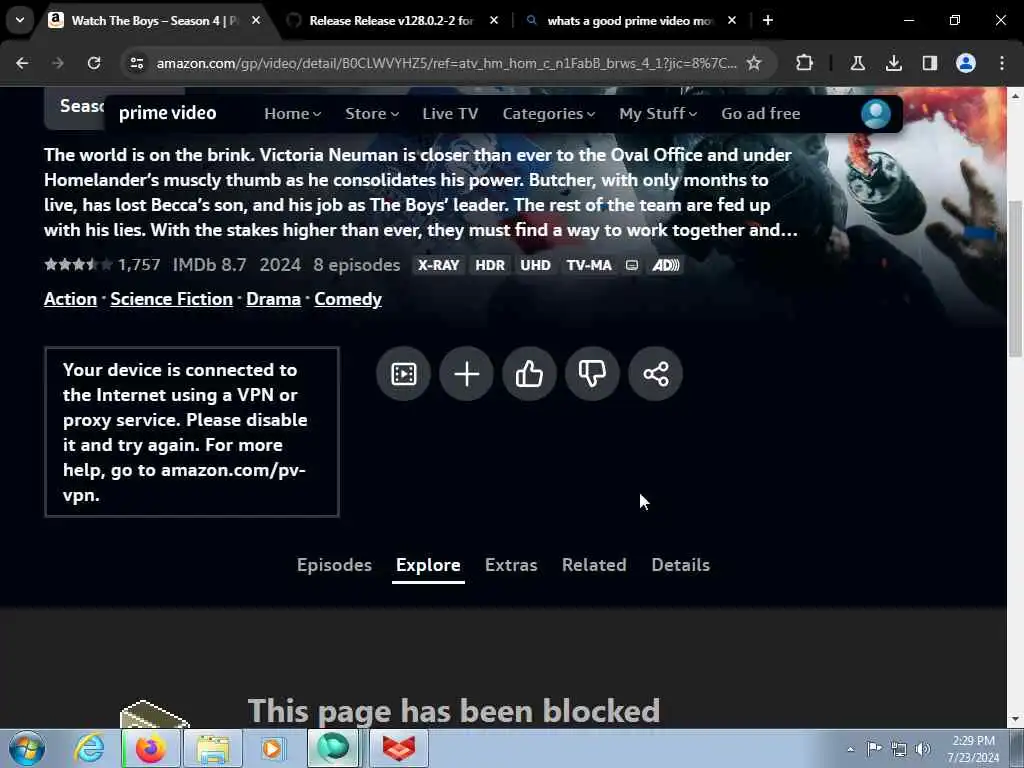Image resolution: width=1024 pixels, height=768 pixels.
Task: Click the IMDb 8.7 rating text
Action: (x=210, y=264)
